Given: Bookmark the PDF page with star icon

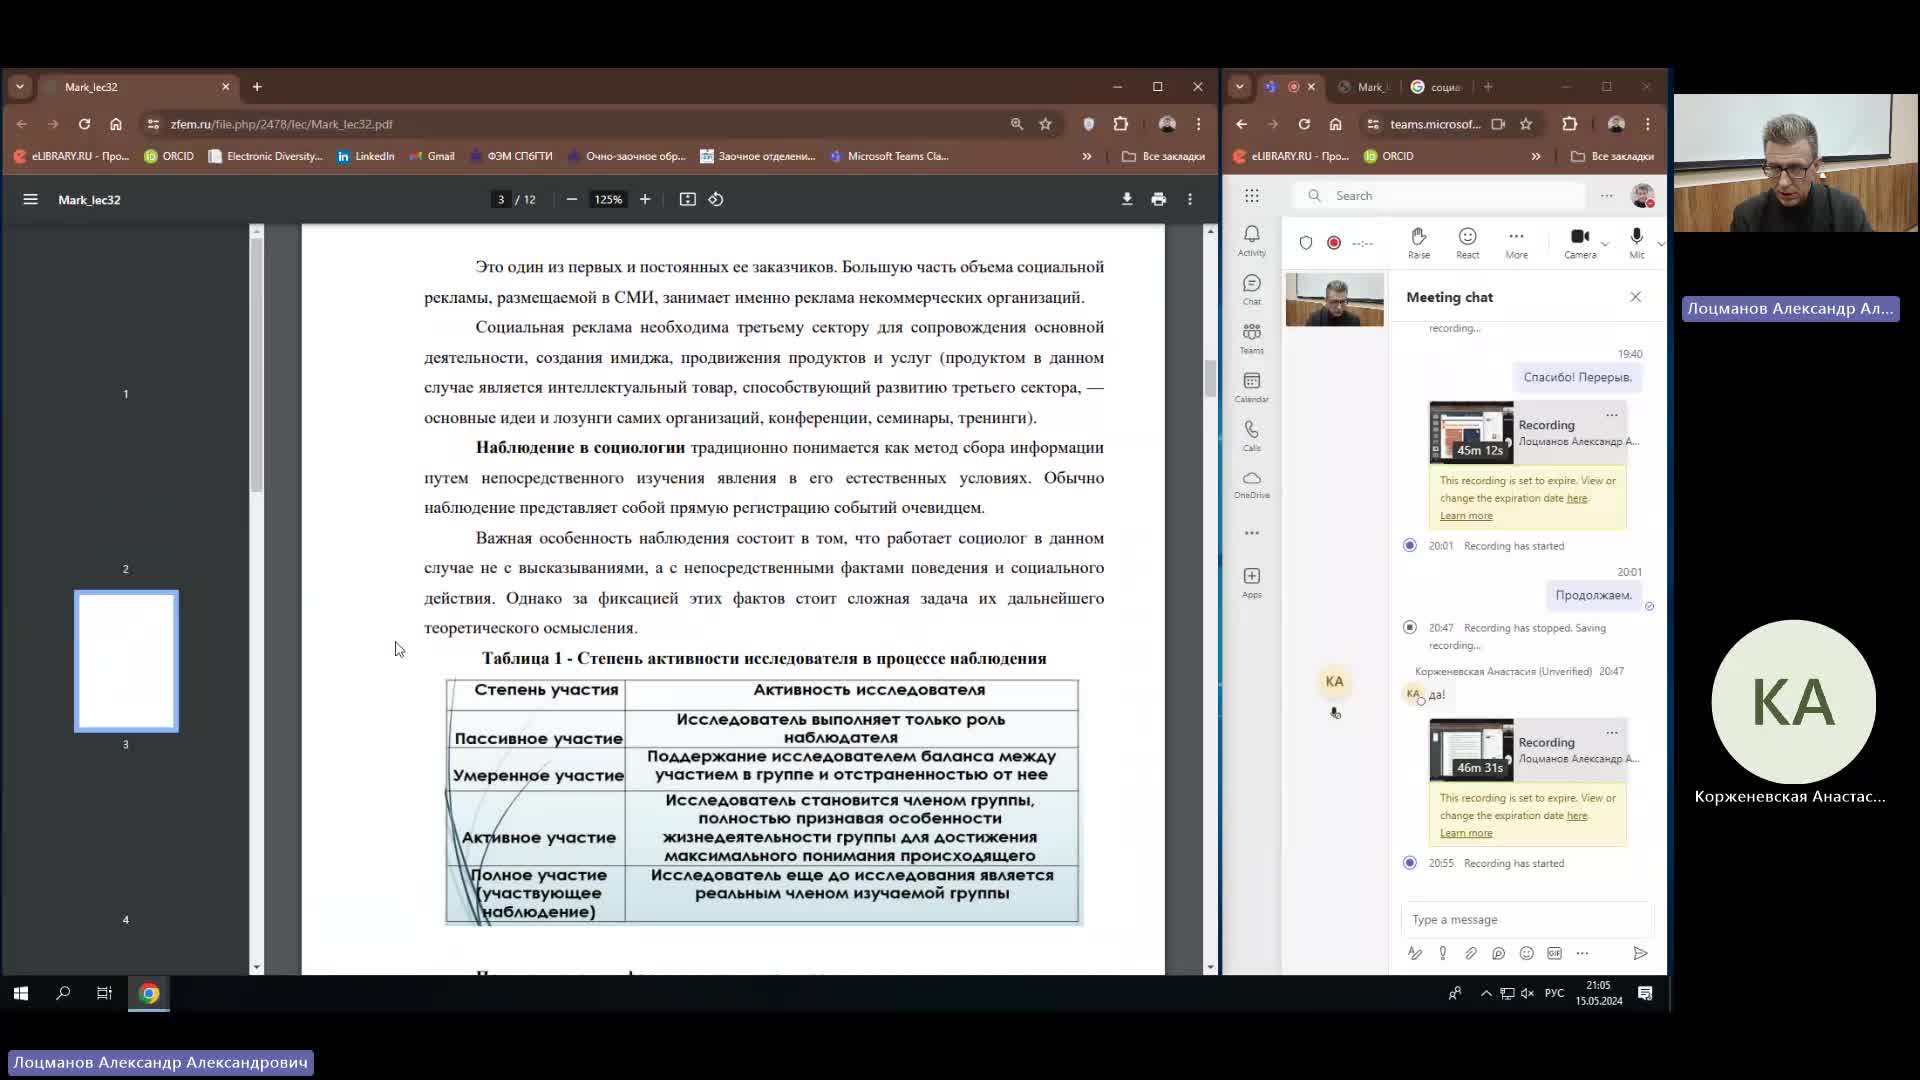Looking at the screenshot, I should 1045,124.
